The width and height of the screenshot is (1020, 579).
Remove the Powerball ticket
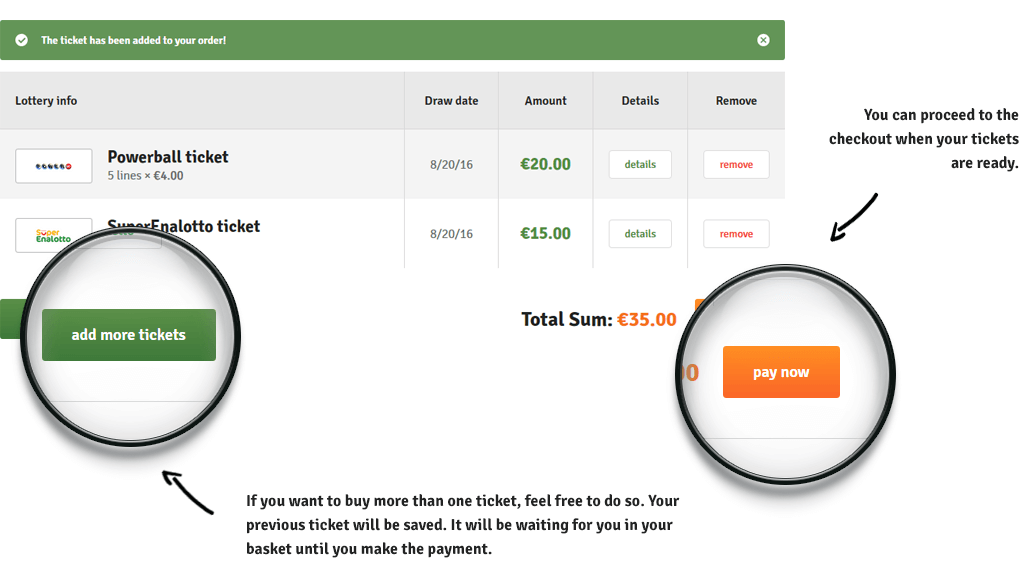[x=736, y=165]
